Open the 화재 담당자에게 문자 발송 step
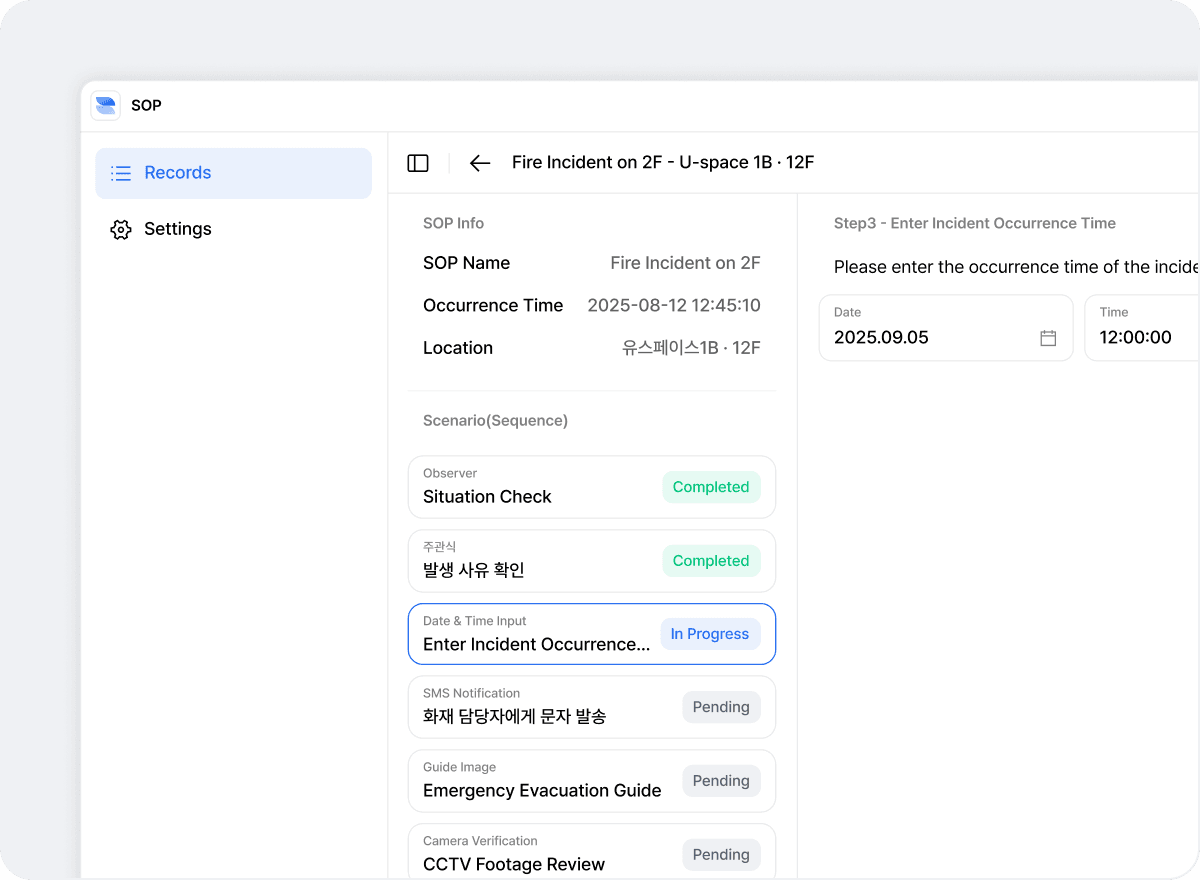The height and width of the screenshot is (880, 1200). coord(514,716)
